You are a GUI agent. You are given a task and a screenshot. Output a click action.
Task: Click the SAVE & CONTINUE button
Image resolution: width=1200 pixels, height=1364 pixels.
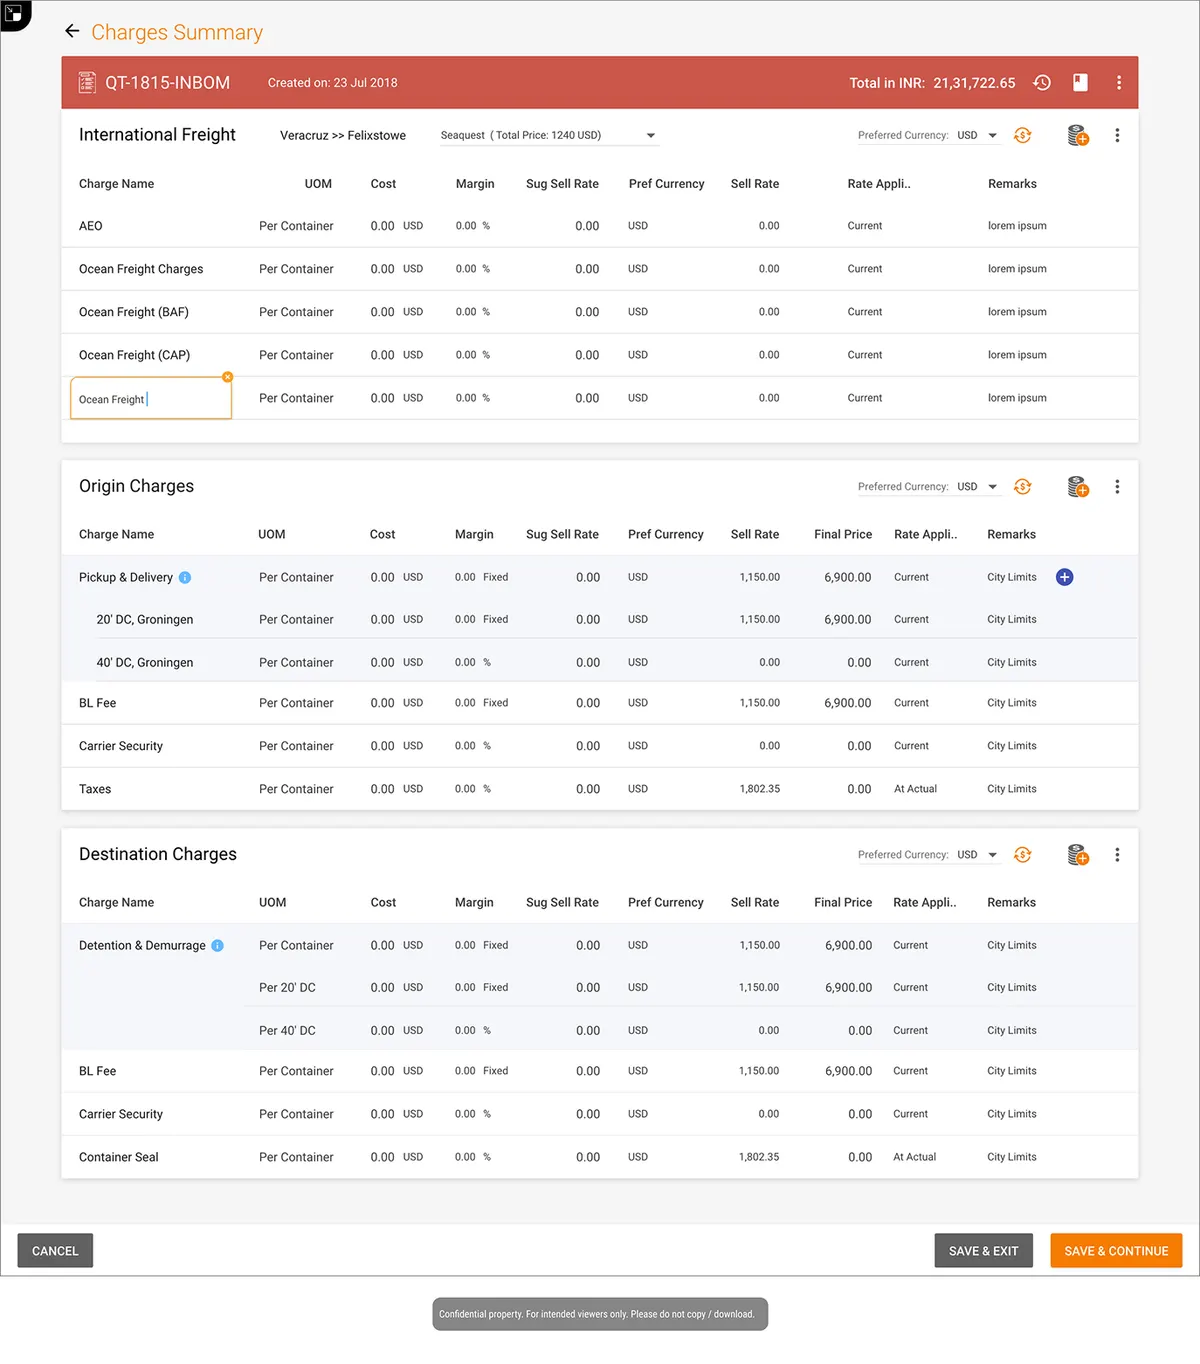coord(1116,1251)
